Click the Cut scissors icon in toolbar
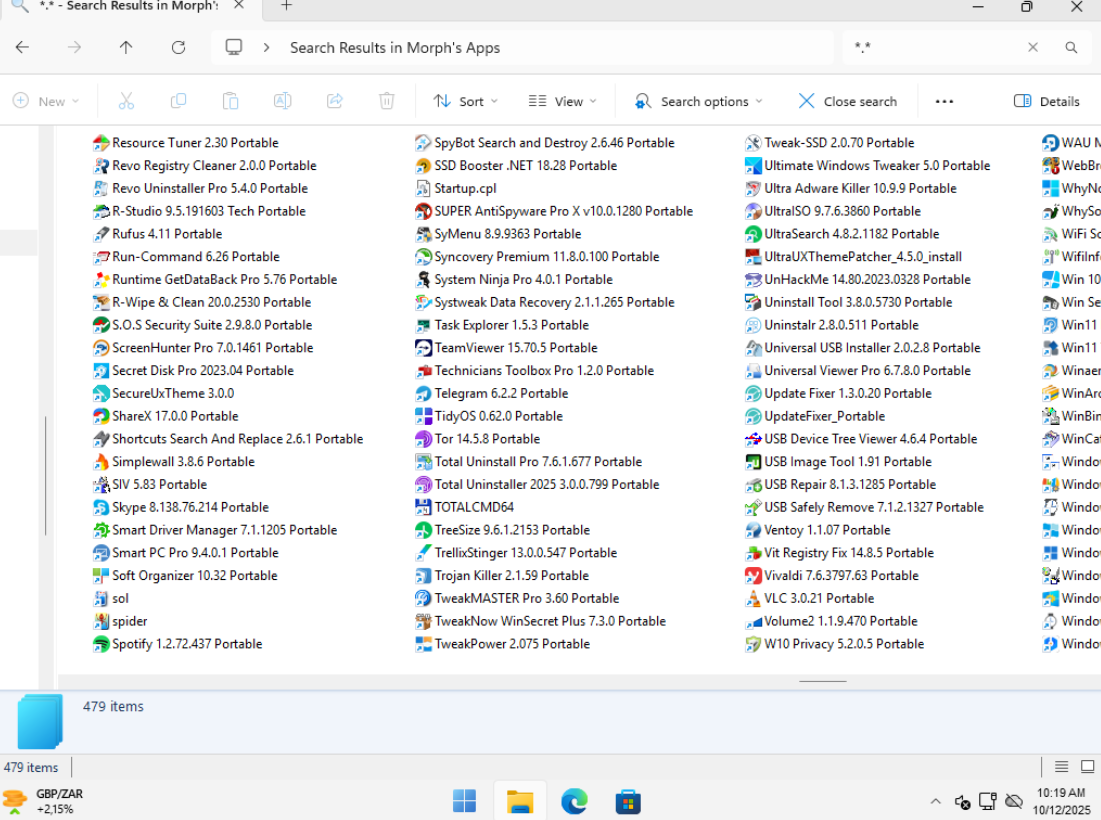 click(x=126, y=101)
